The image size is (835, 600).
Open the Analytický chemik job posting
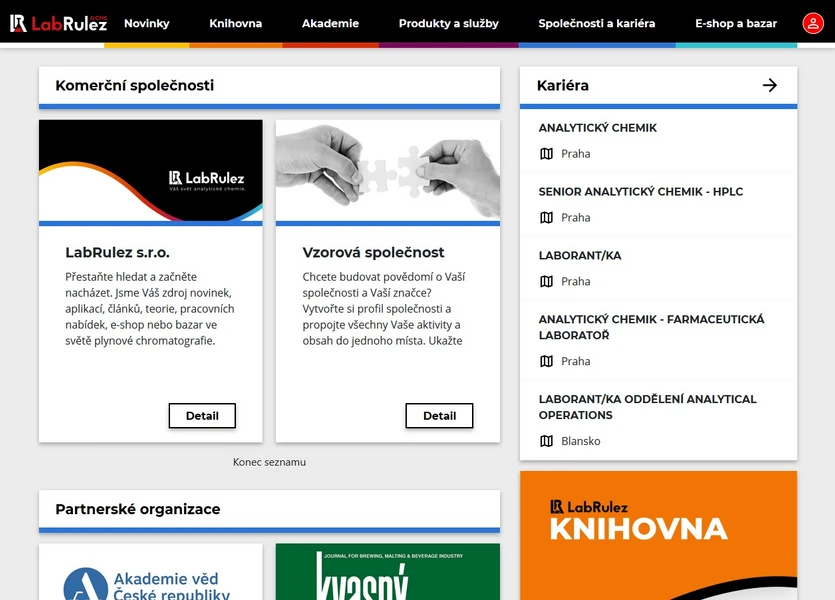[x=597, y=128]
